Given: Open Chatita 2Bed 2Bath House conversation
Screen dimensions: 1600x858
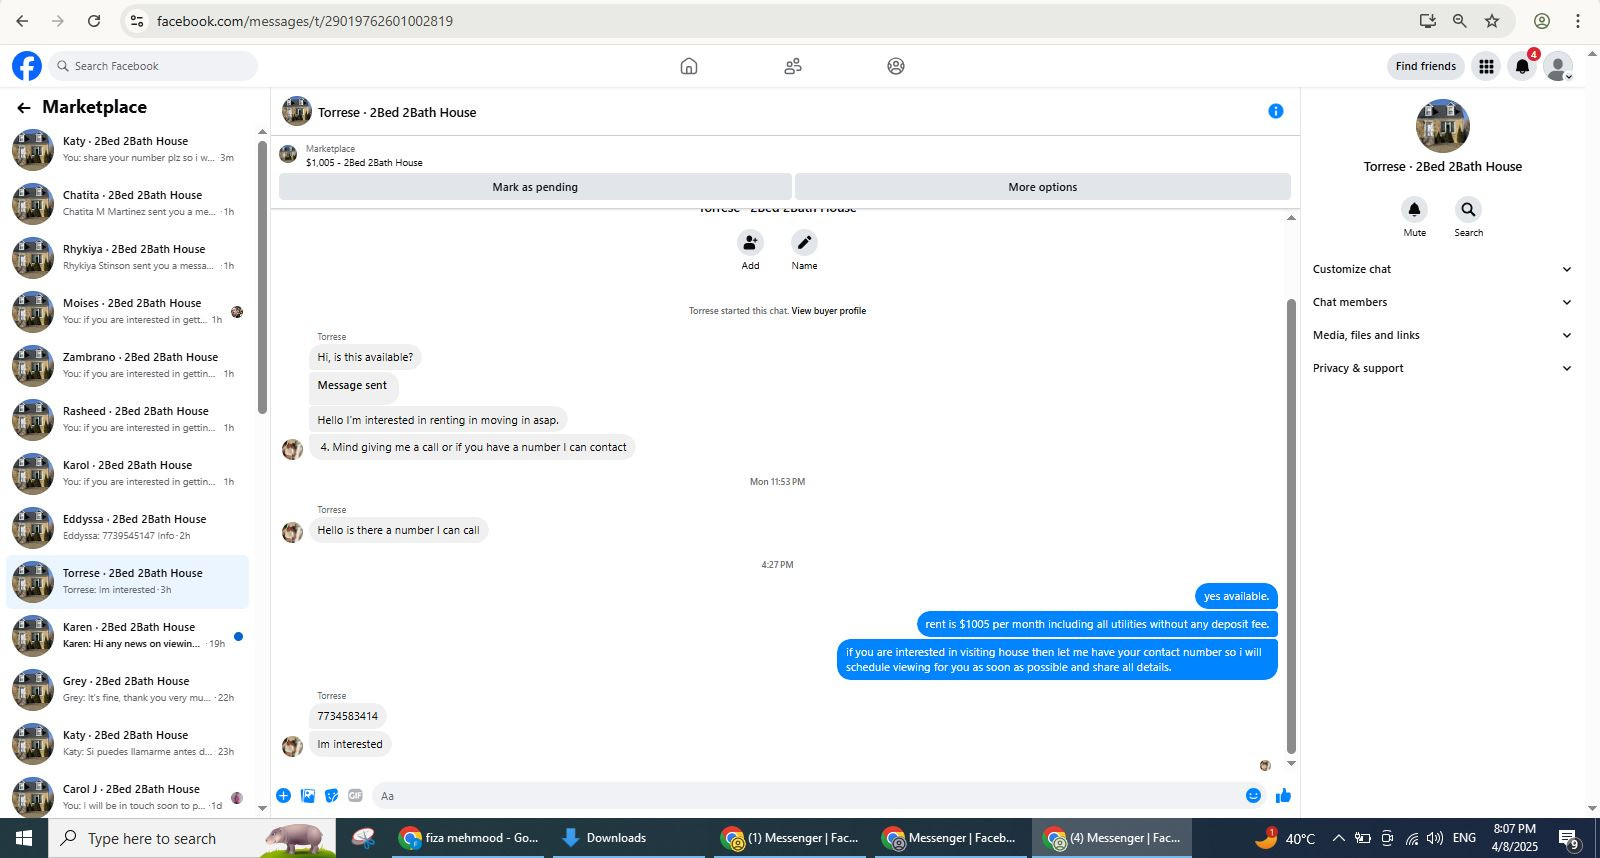Looking at the screenshot, I should pos(128,203).
